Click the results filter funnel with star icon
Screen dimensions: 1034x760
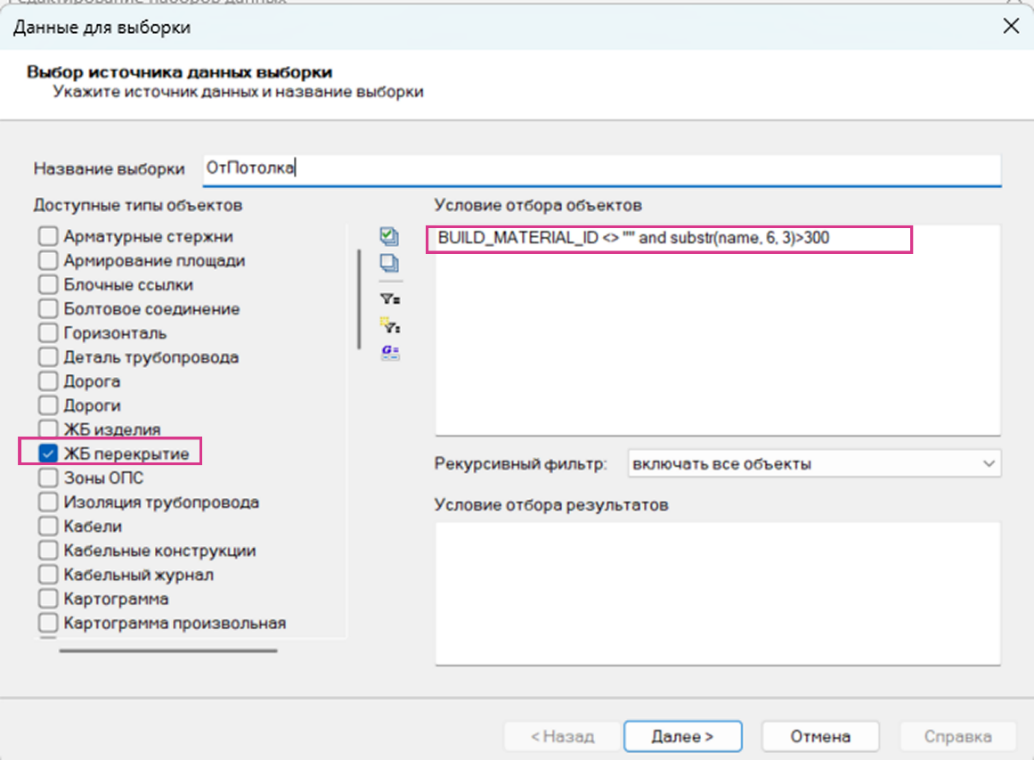tap(389, 325)
